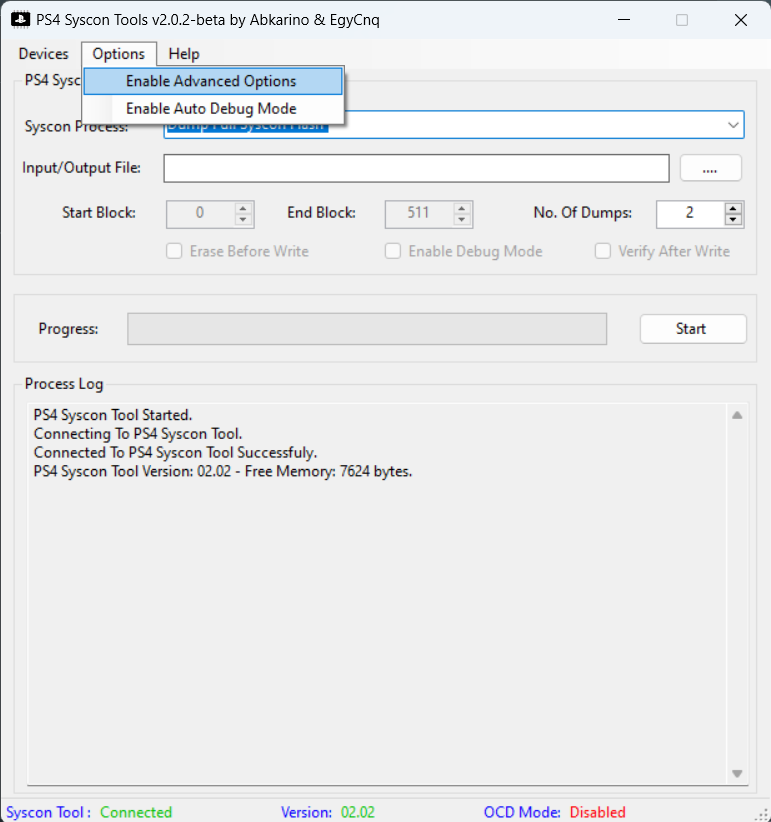Click the Start Block number field
This screenshot has width=771, height=822.
pos(200,214)
